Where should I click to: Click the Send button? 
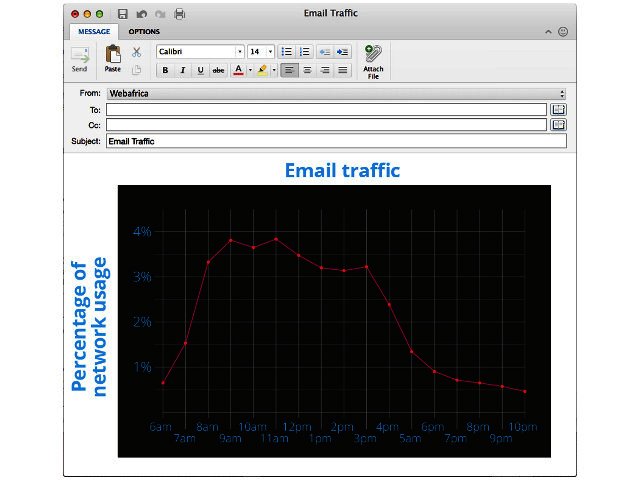pyautogui.click(x=79, y=58)
